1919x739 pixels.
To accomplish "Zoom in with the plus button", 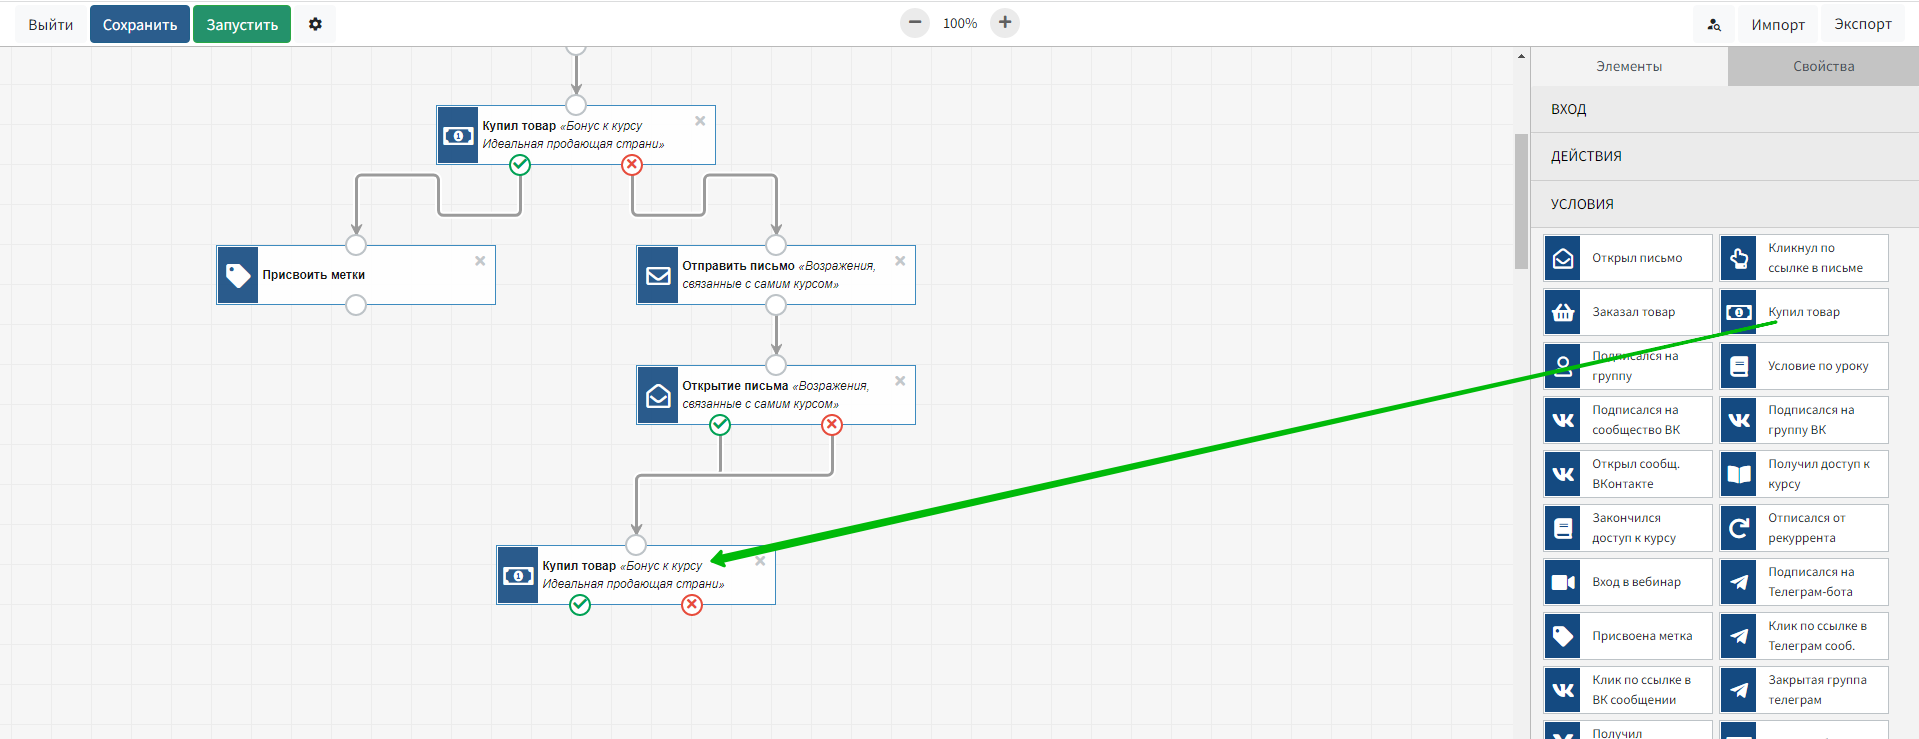I will point(1004,23).
